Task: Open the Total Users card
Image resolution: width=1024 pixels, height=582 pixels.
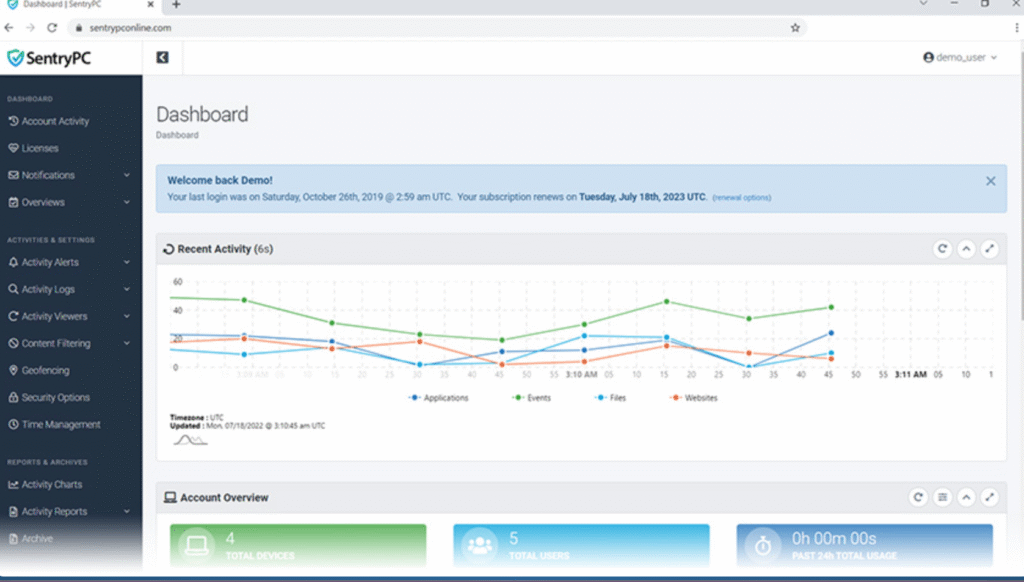Action: 581,545
